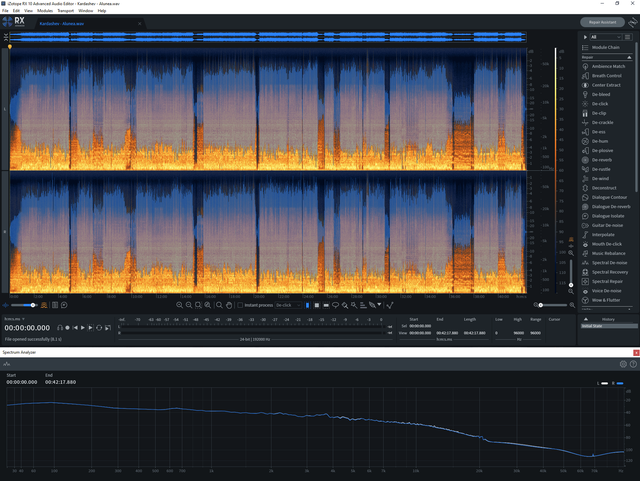Open the Voice De-noise module

point(602,291)
